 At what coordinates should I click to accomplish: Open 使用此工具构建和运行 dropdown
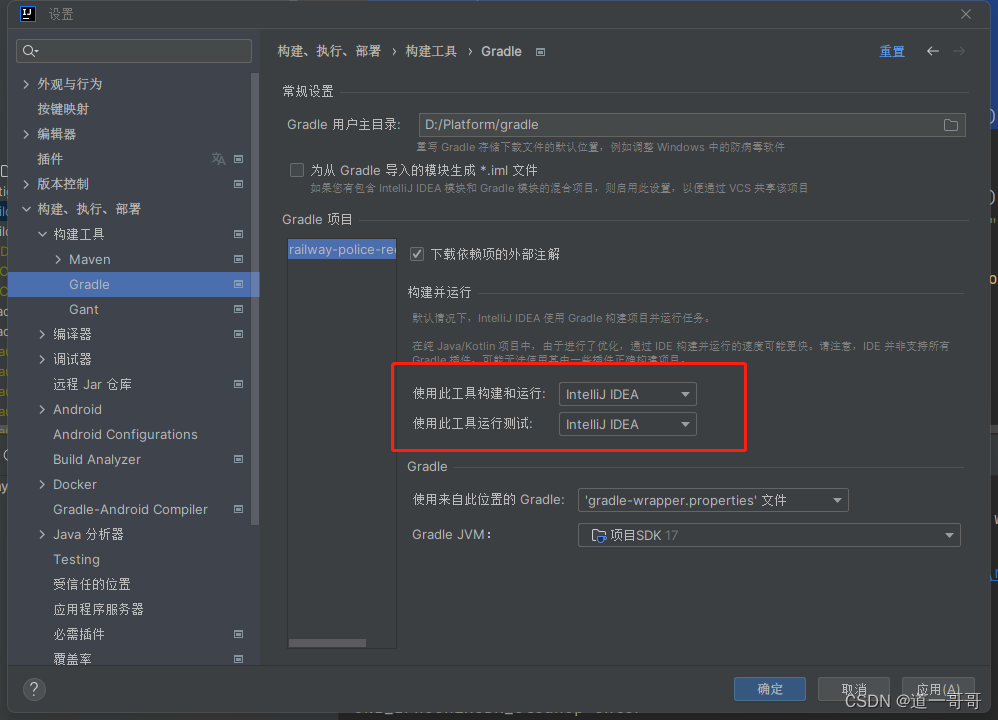click(628, 394)
